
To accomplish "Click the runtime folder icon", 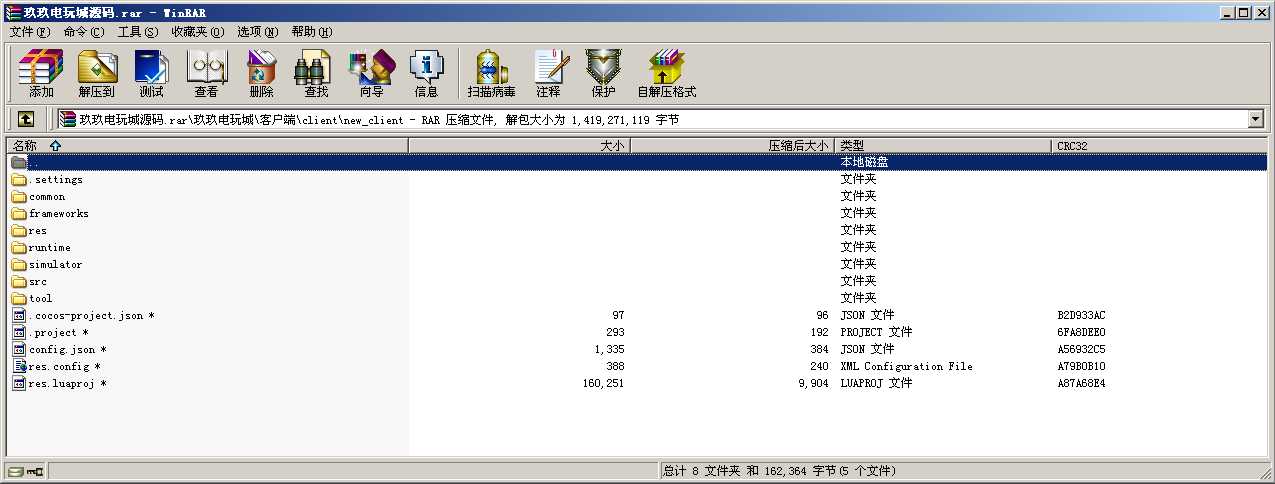I will [19, 248].
